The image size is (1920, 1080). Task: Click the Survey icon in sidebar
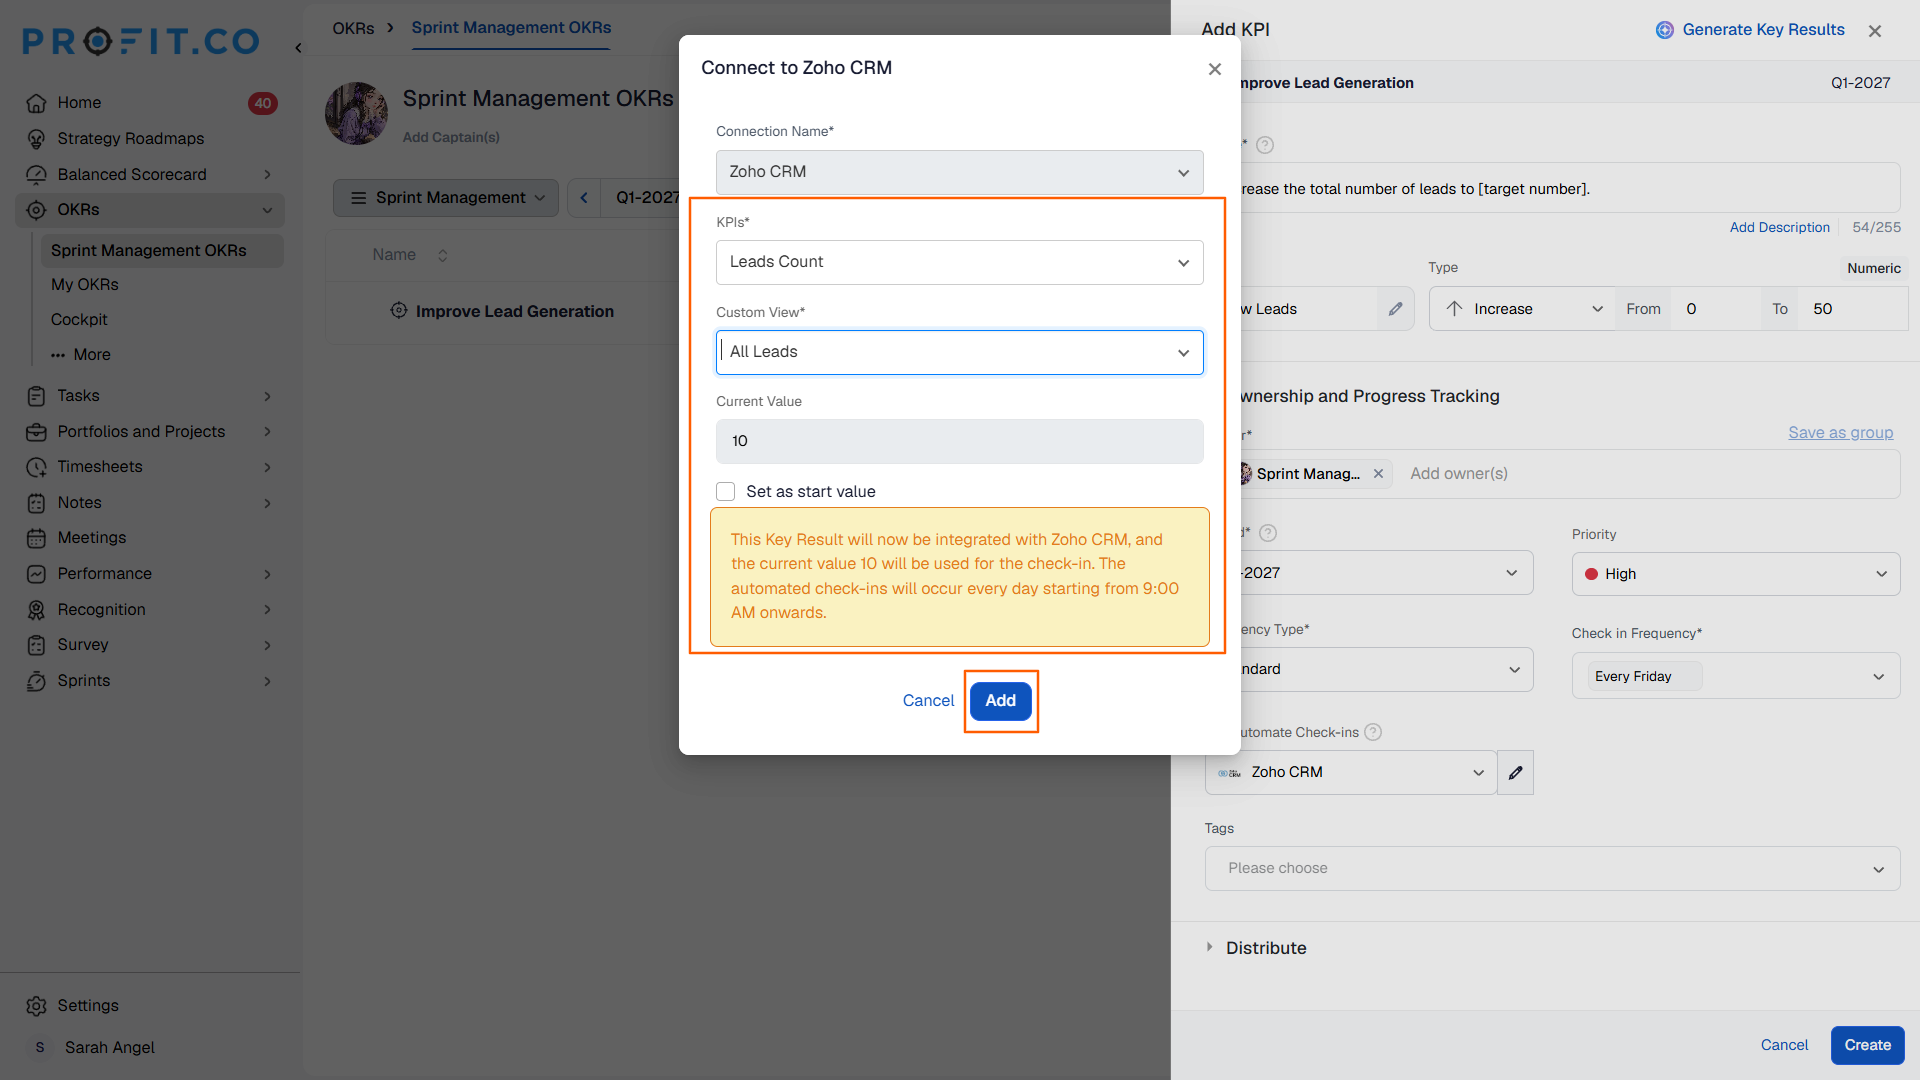(x=36, y=645)
